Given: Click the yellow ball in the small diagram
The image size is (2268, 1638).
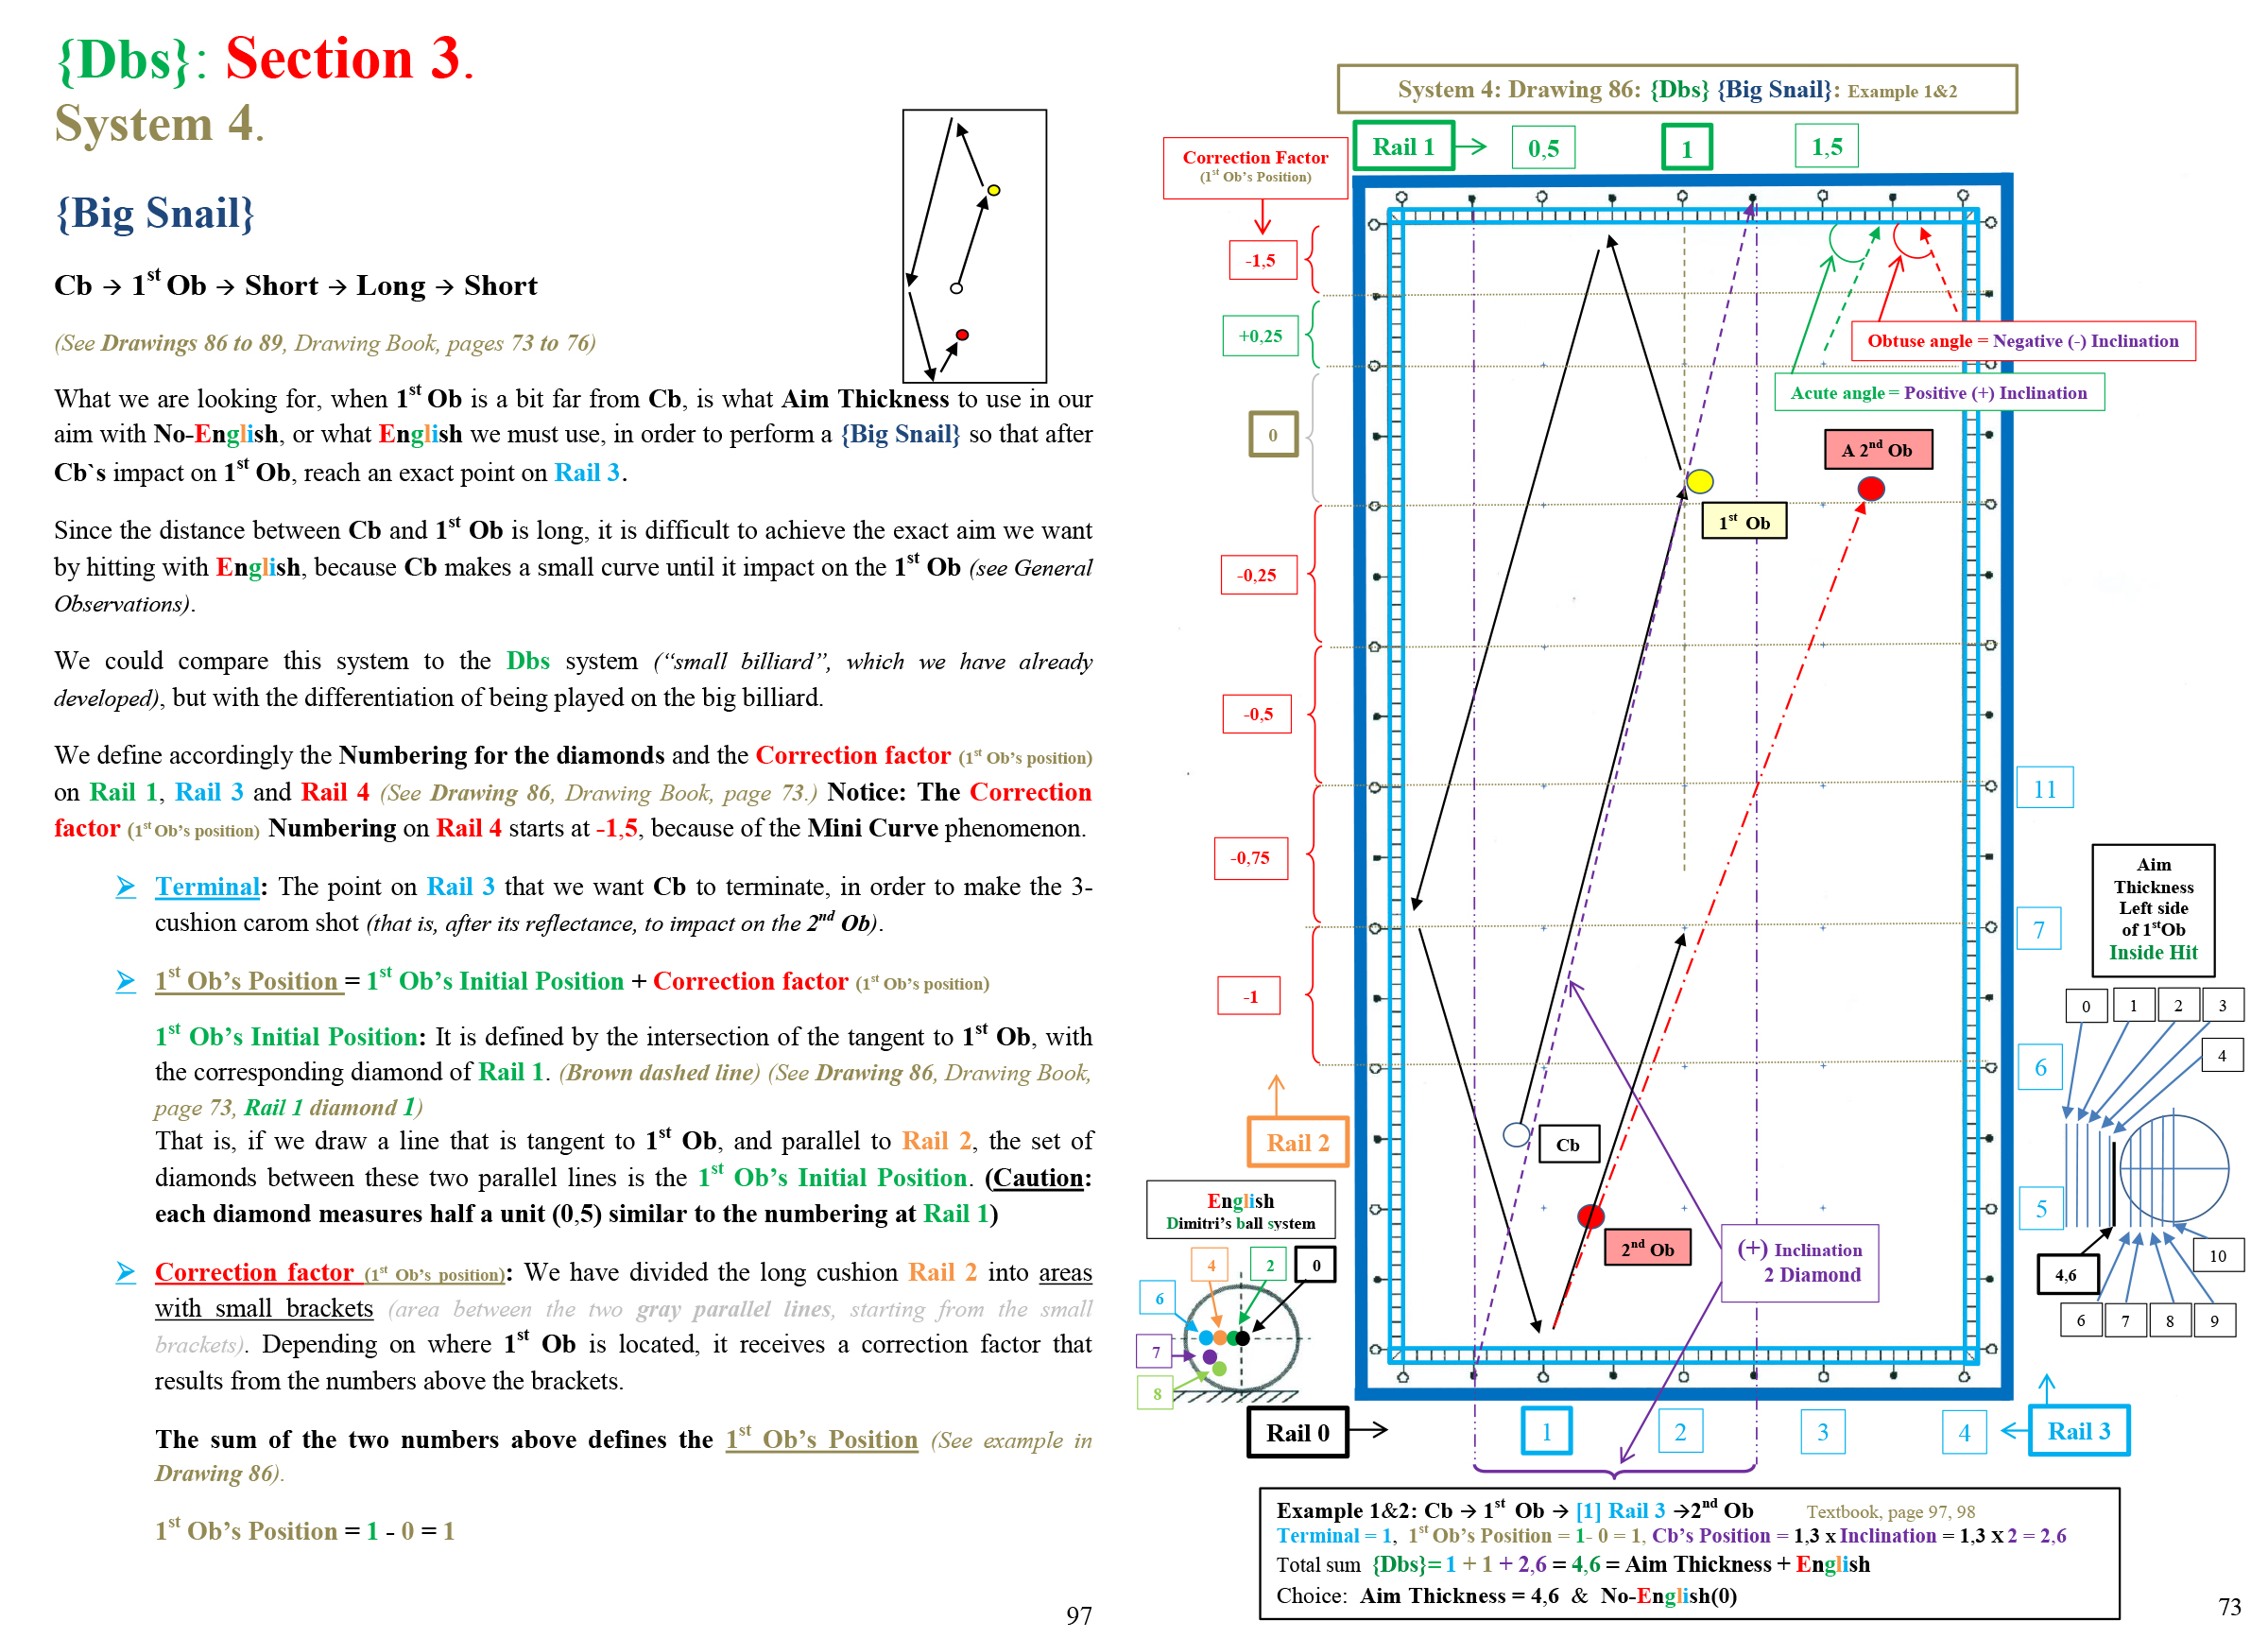Looking at the screenshot, I should (x=993, y=190).
